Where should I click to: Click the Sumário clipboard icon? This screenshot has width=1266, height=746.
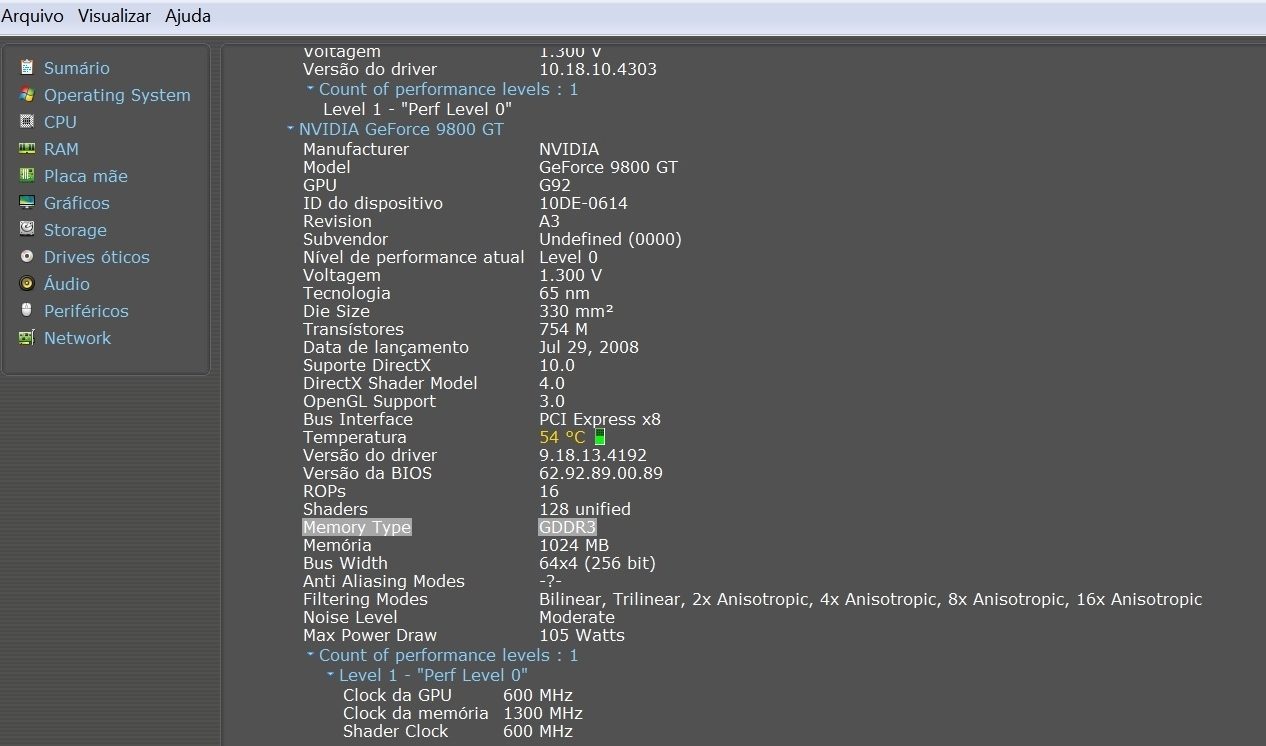(27, 68)
